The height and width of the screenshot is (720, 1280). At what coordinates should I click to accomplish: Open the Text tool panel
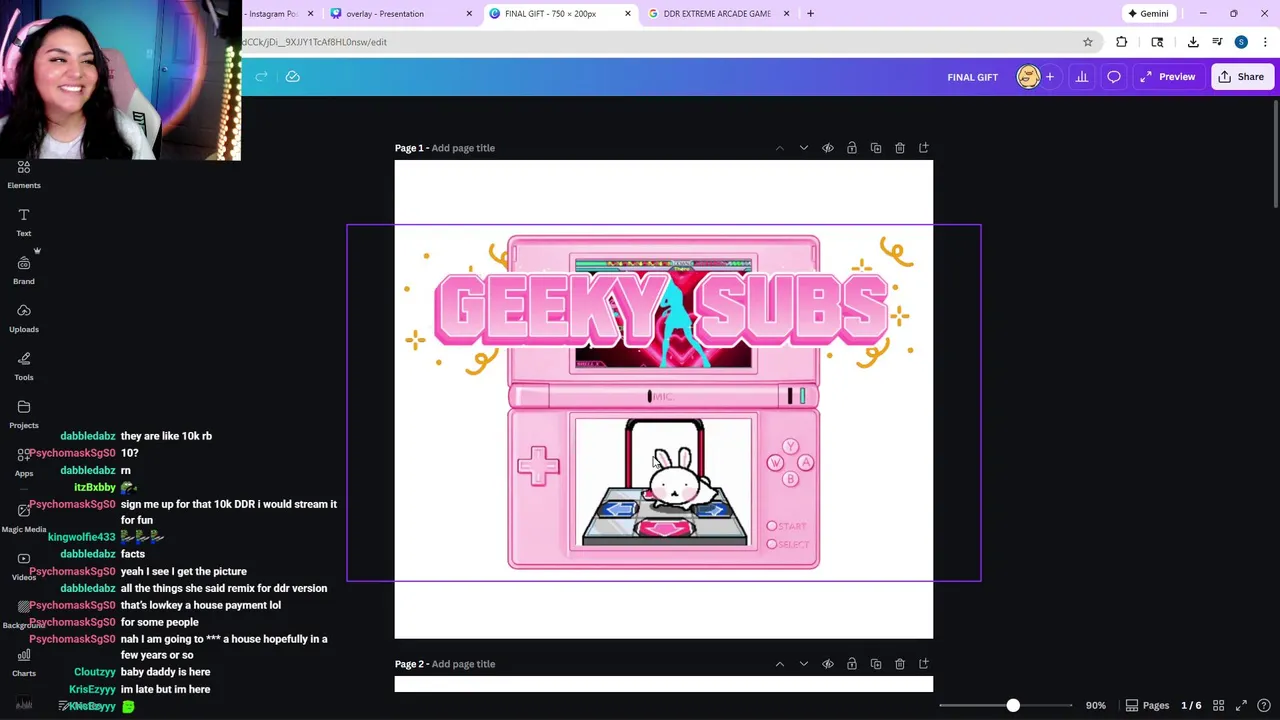pos(24,222)
